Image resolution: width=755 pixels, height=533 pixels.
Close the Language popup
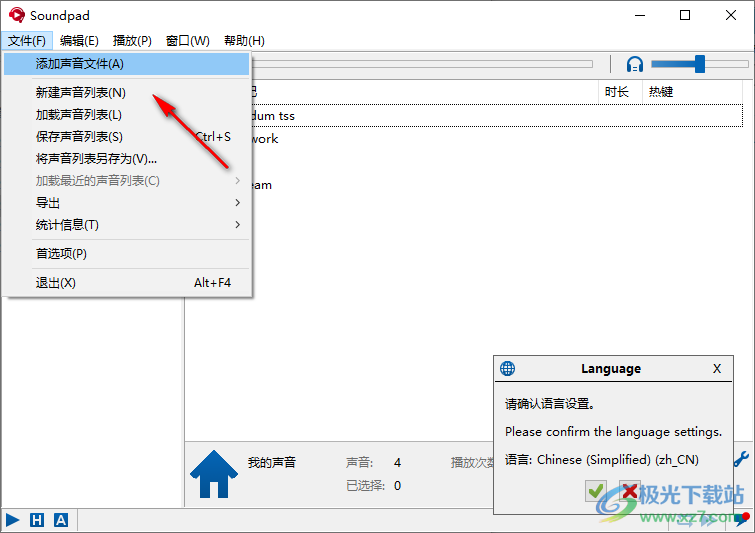[x=716, y=369]
